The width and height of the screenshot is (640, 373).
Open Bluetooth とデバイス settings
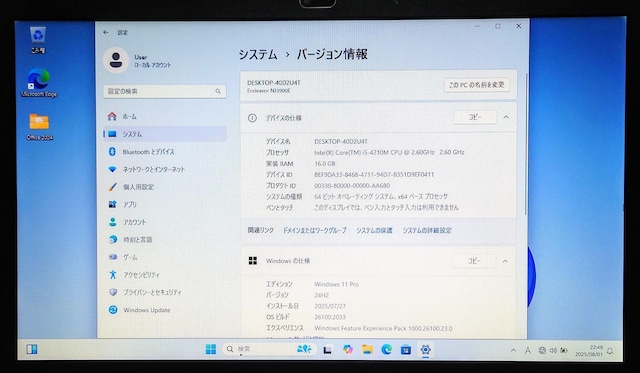pos(164,152)
